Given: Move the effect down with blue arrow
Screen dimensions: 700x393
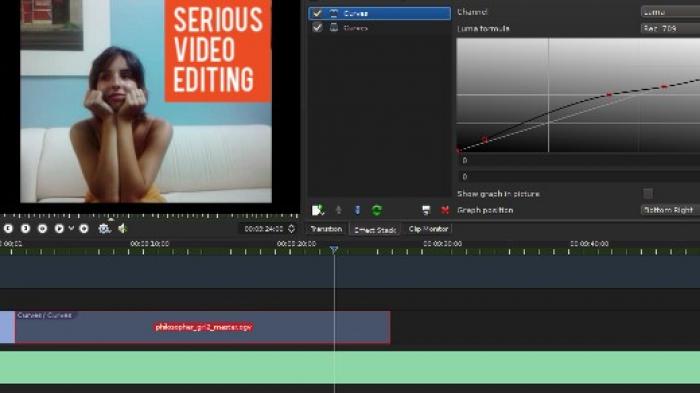Looking at the screenshot, I should (357, 210).
